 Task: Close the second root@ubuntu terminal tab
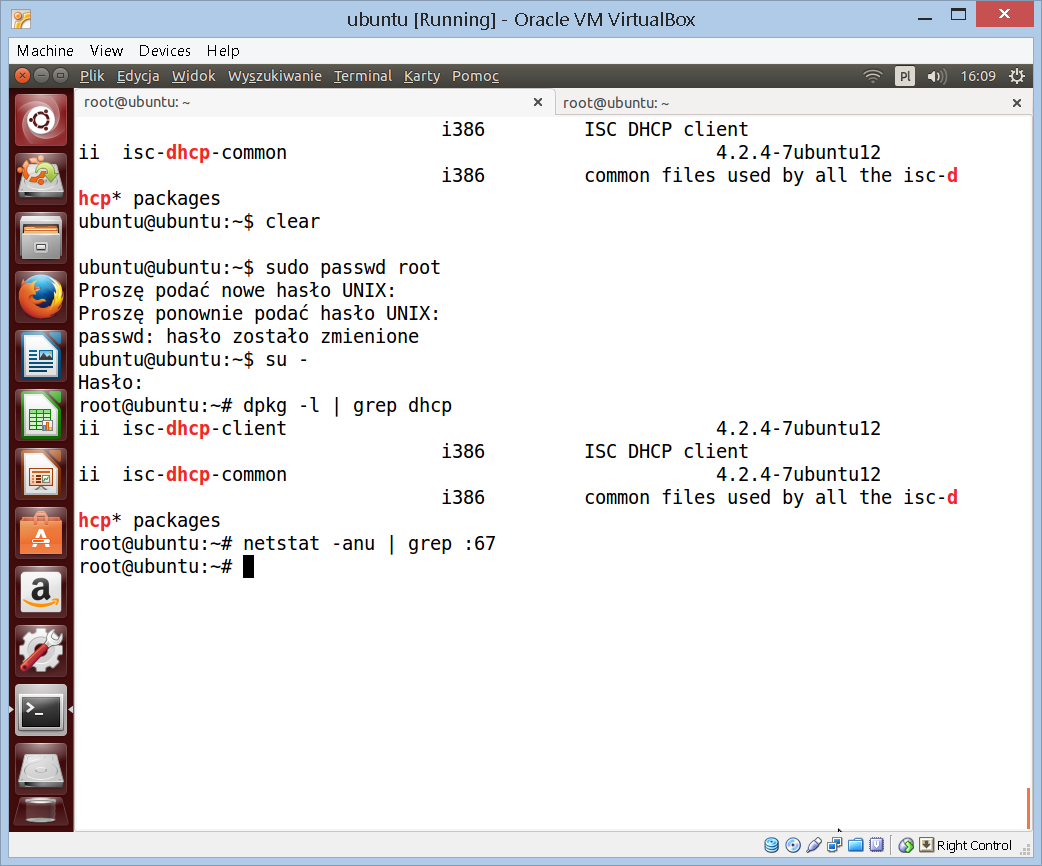(x=1017, y=103)
